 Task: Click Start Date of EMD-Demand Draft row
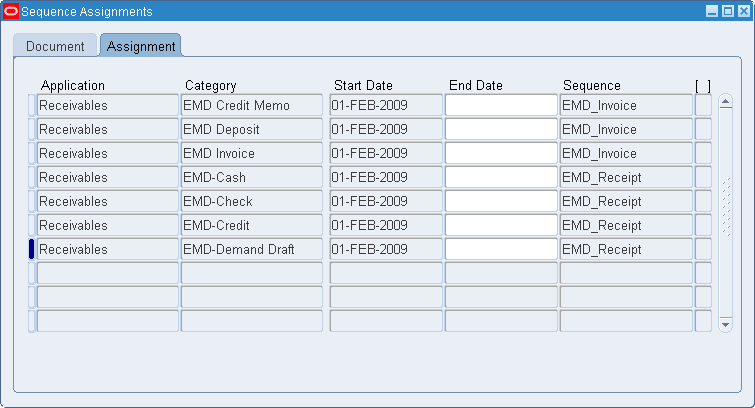[386, 250]
